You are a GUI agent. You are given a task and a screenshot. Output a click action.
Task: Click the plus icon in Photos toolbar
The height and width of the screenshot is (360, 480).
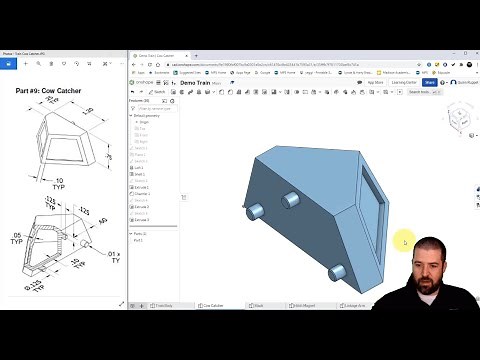26,63
